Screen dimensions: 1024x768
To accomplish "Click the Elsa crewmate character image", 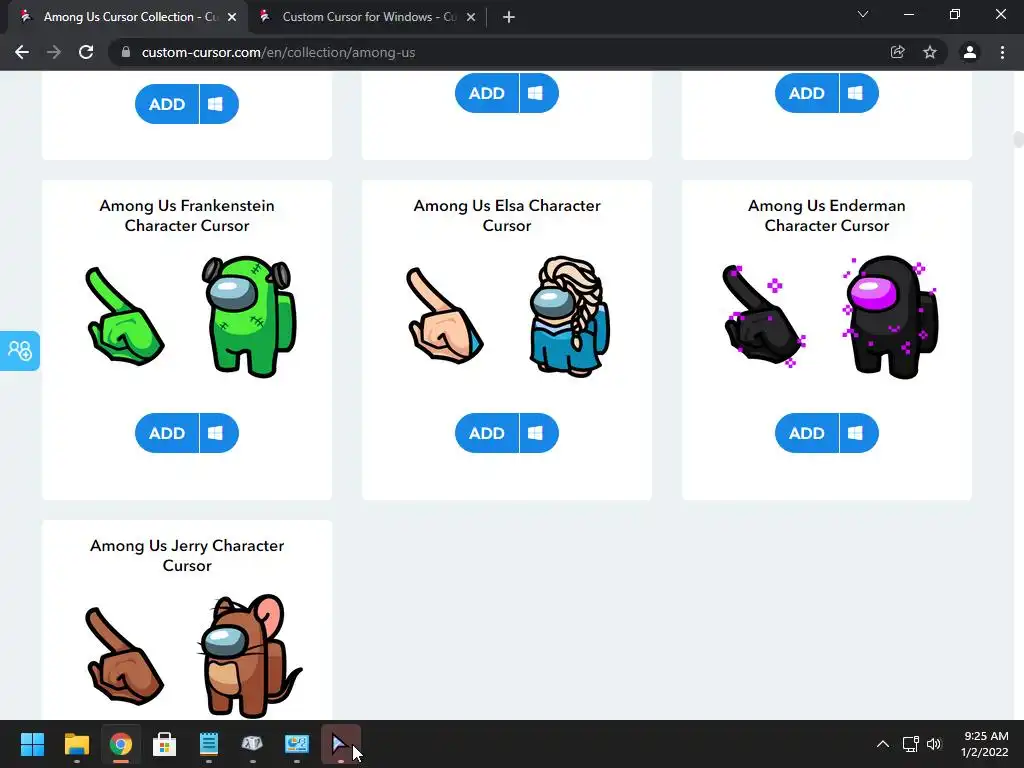I will coord(569,317).
